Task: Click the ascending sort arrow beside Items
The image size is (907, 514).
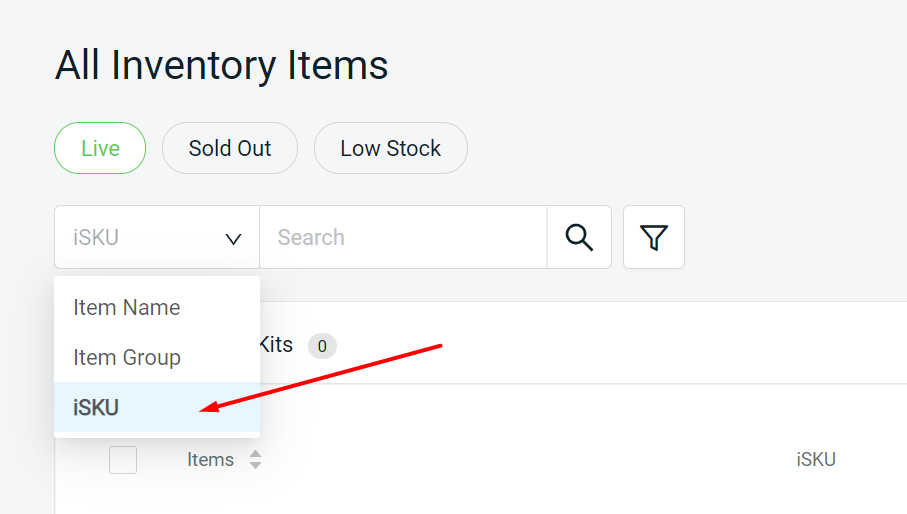Action: pos(255,454)
